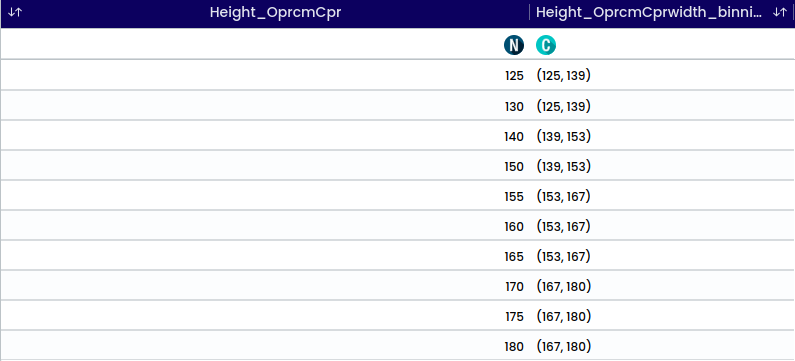795x361 pixels.
Task: Select the Height_OprcmCprwidth_binni... column header
Action: 649,13
